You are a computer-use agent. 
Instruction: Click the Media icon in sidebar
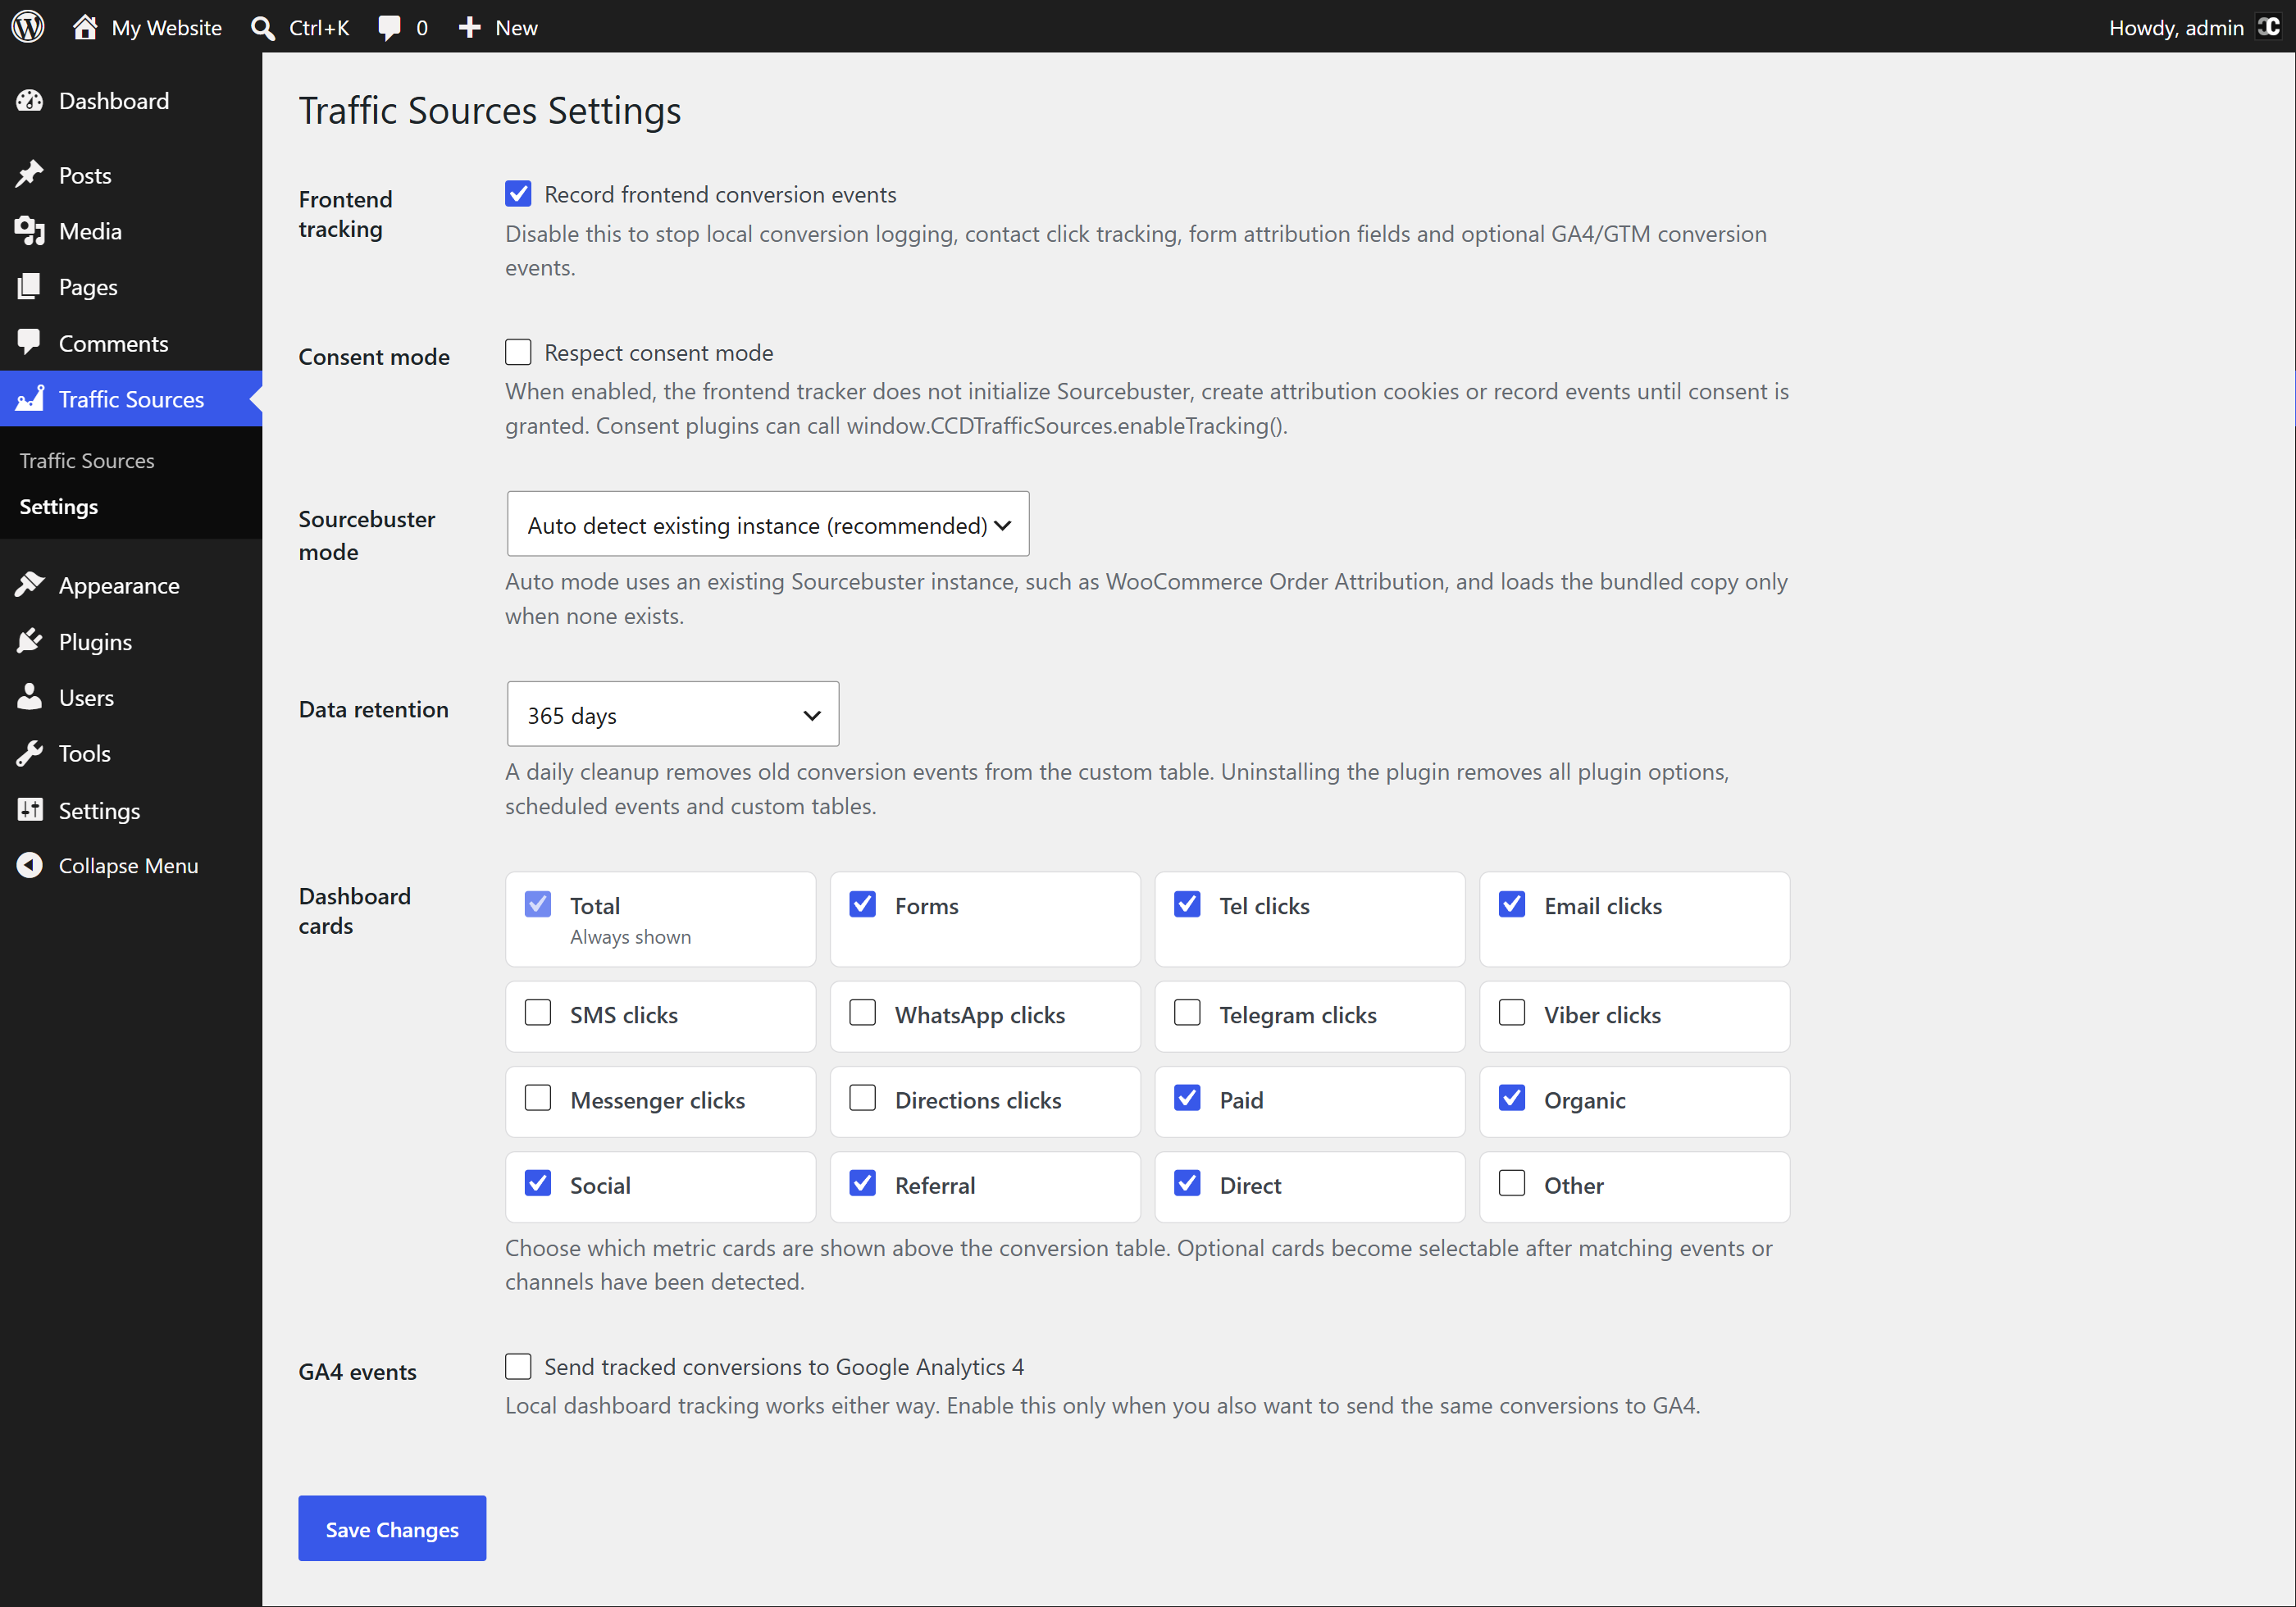tap(30, 231)
